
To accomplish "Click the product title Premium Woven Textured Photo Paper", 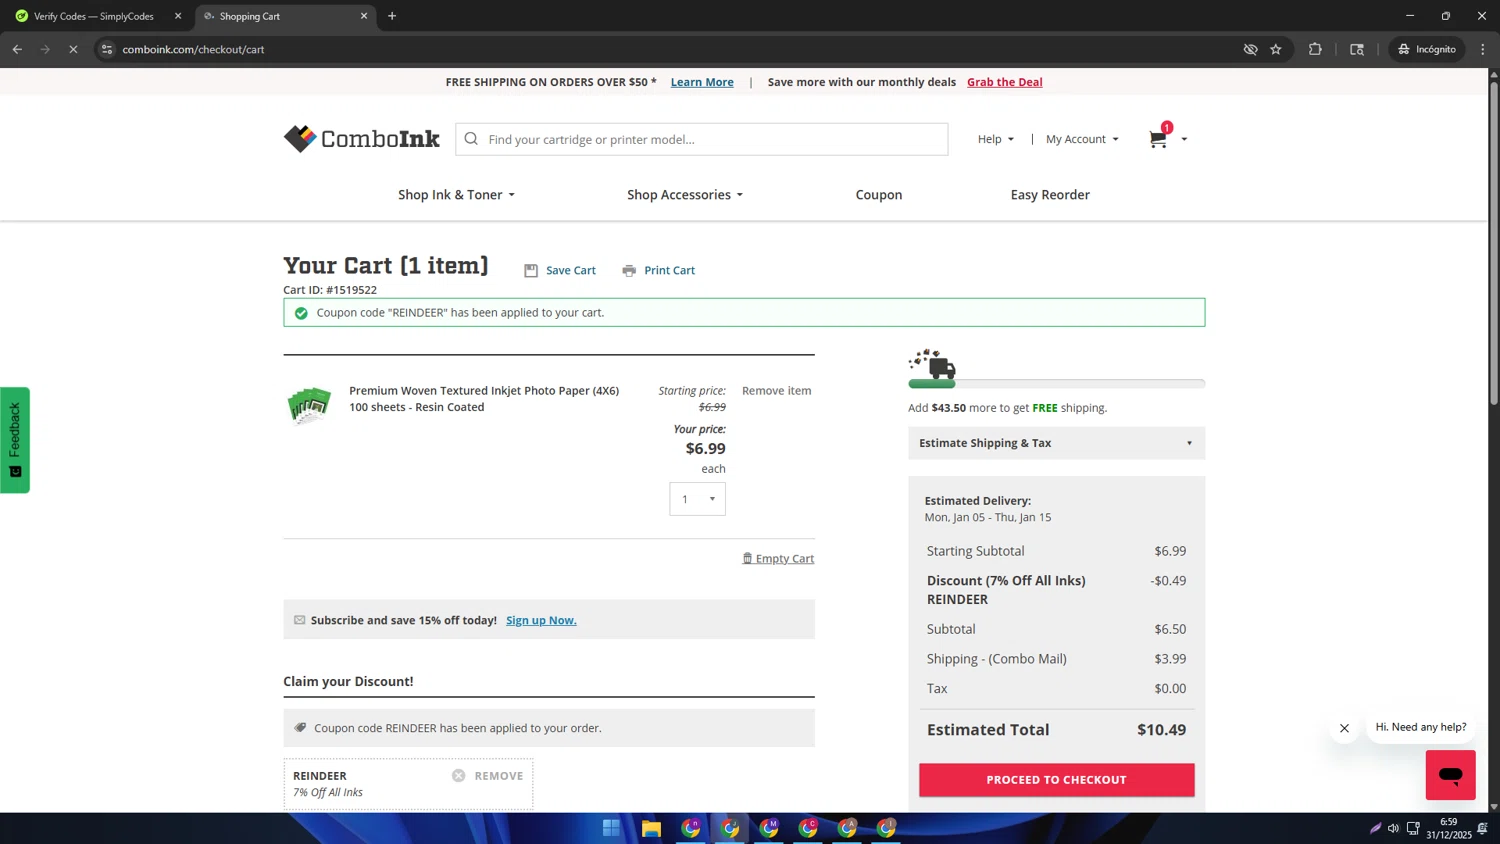I will 484,399.
